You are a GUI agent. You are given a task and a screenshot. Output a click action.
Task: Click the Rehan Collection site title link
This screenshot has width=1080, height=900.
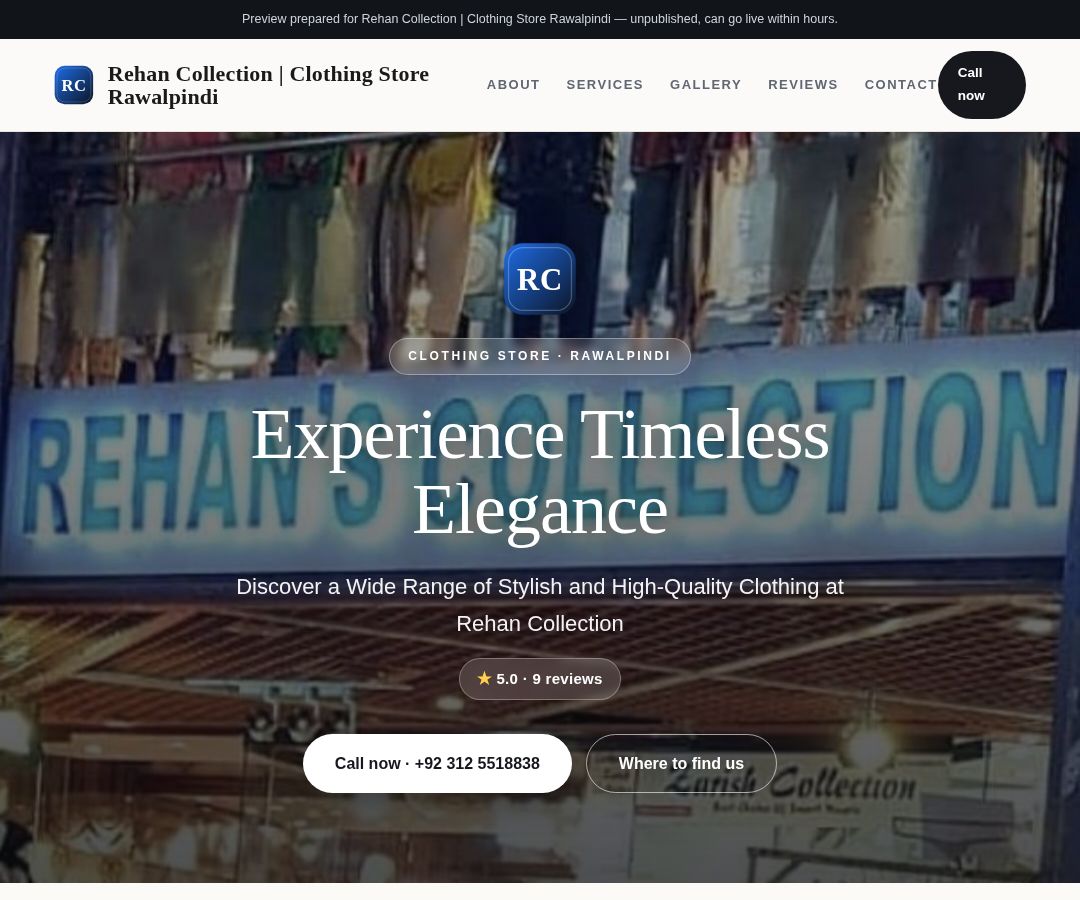pos(268,85)
